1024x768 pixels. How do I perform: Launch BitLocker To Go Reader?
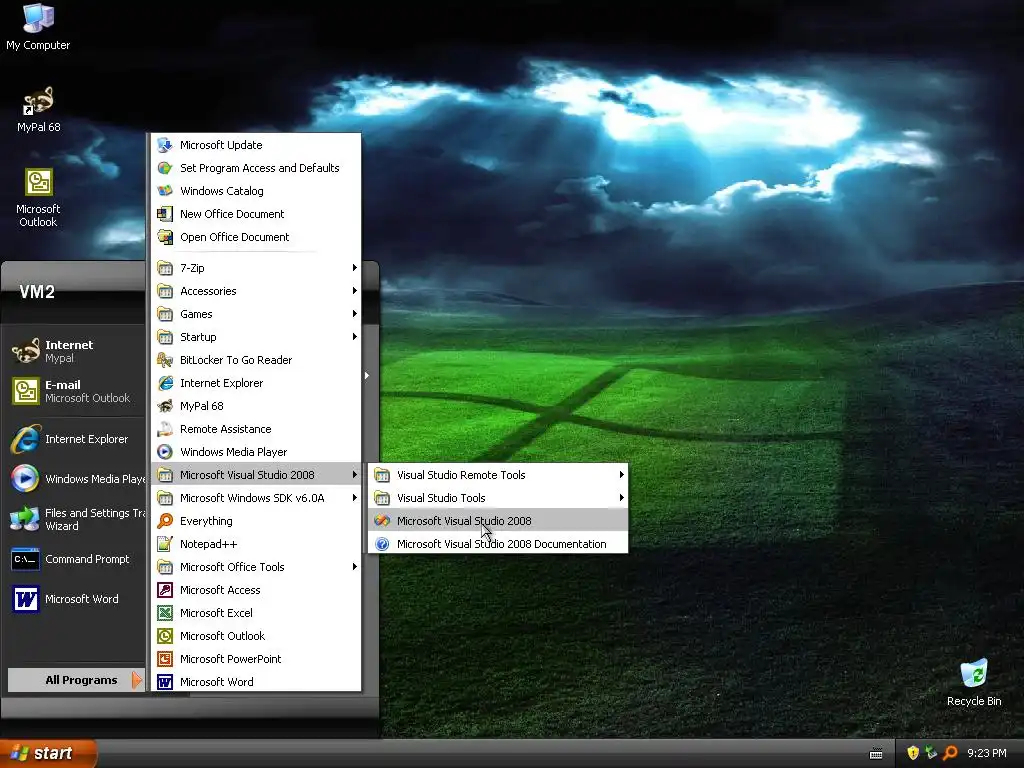point(256,360)
